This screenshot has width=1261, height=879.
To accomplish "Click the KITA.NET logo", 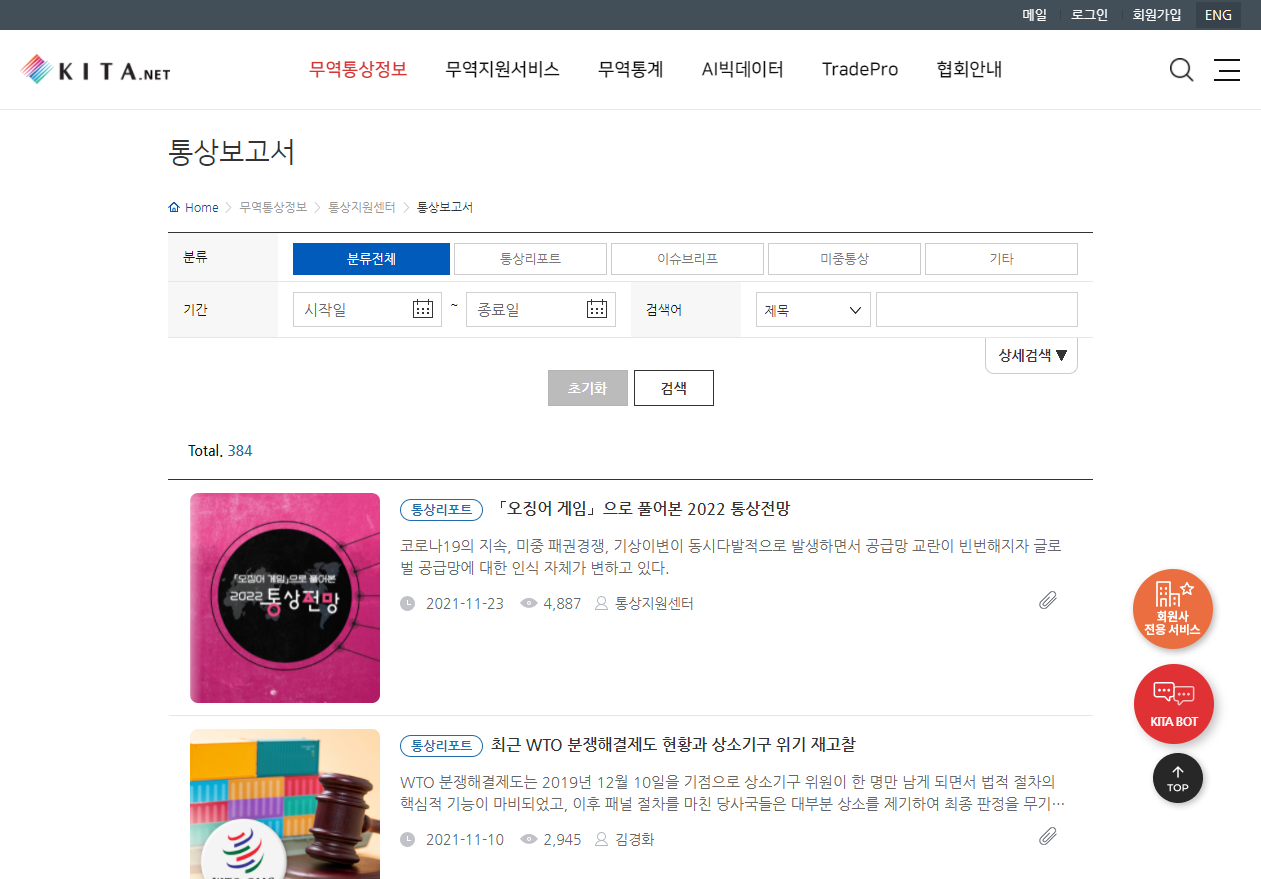I will pos(96,70).
